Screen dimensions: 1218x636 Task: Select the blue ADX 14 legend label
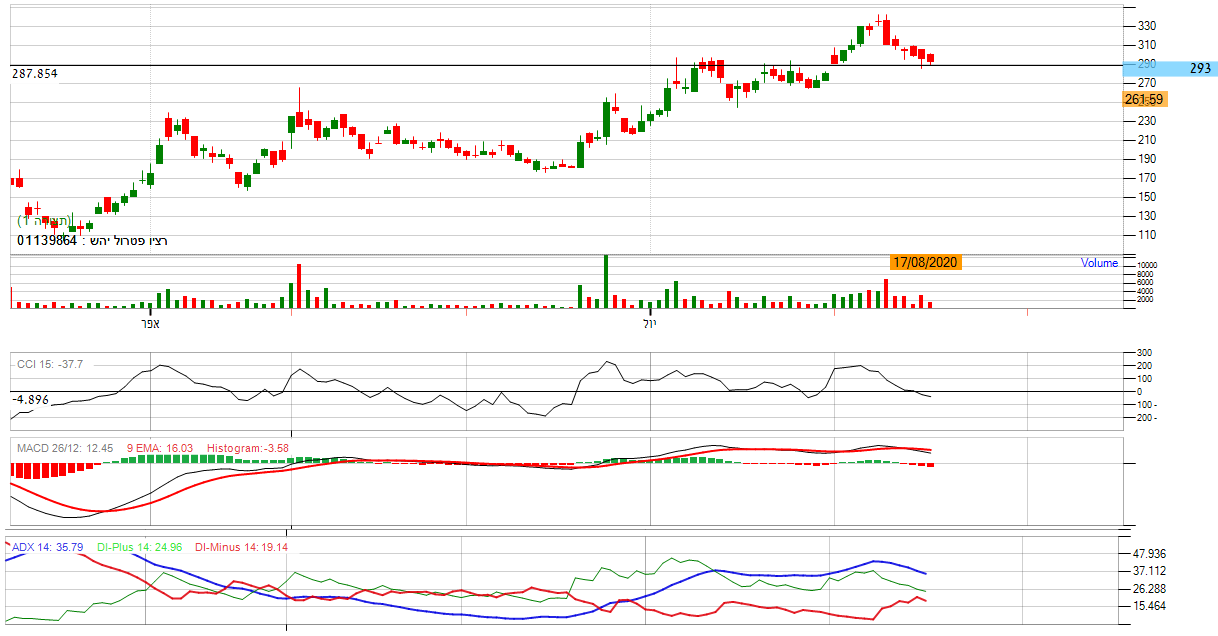click(x=46, y=547)
